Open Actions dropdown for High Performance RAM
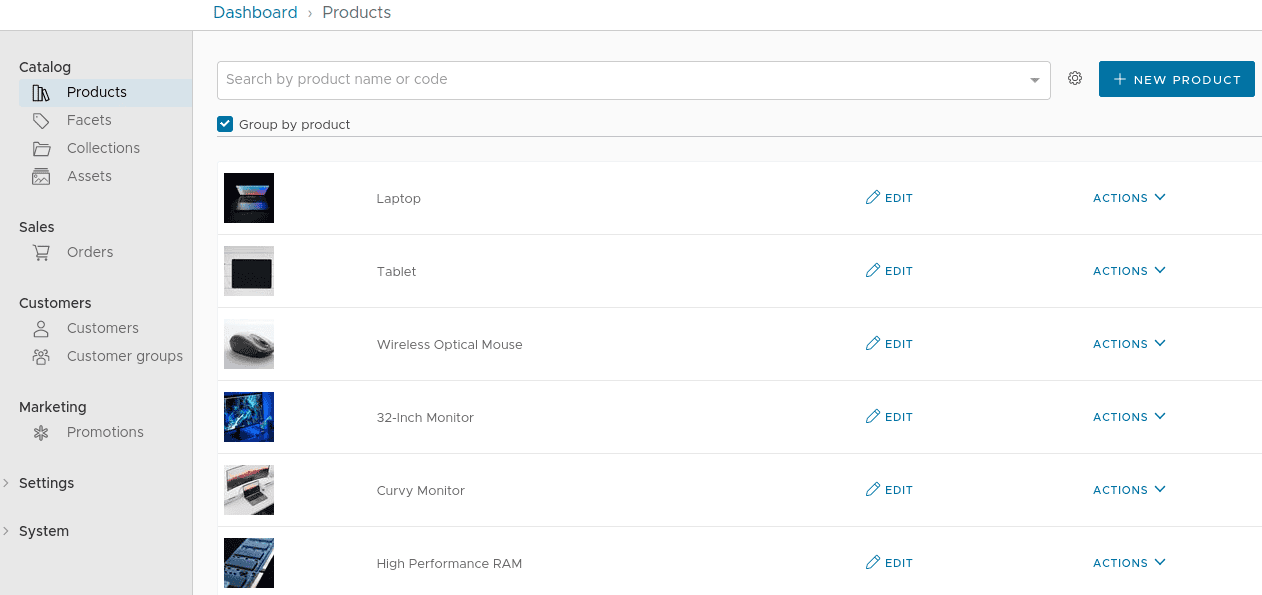The height and width of the screenshot is (595, 1262). point(1129,563)
